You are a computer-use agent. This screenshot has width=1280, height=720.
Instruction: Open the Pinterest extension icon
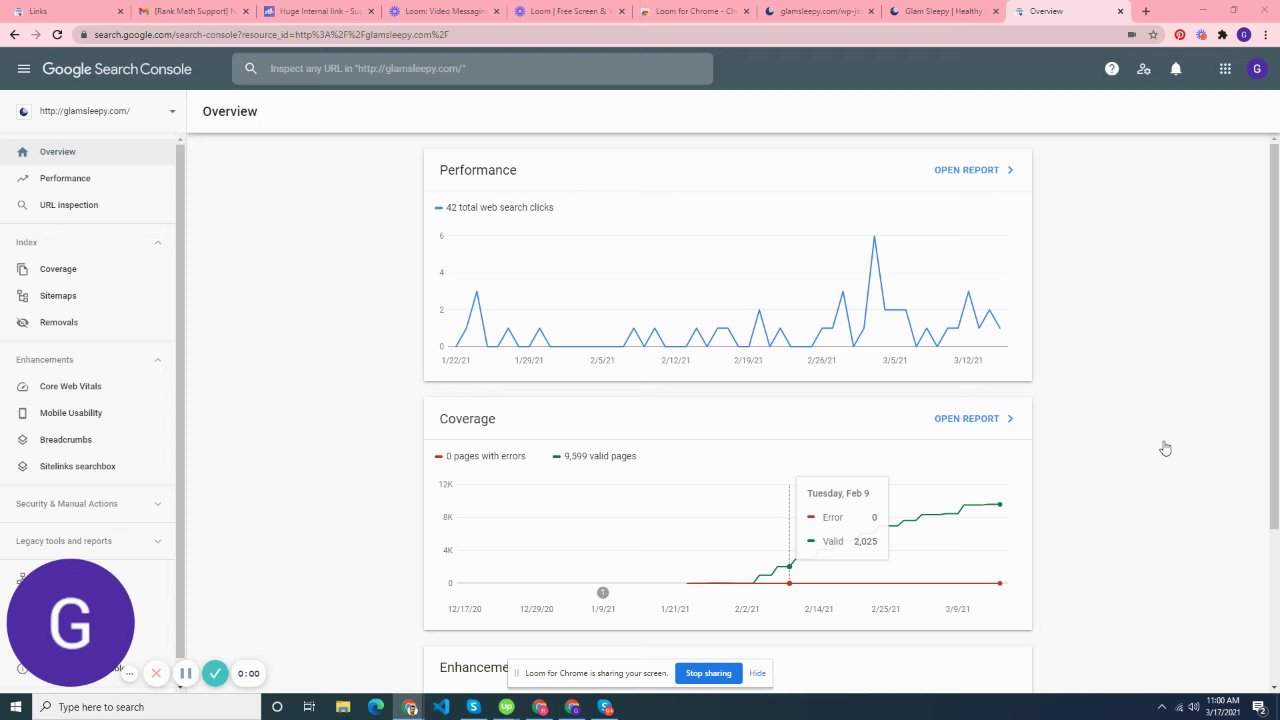tap(1180, 34)
